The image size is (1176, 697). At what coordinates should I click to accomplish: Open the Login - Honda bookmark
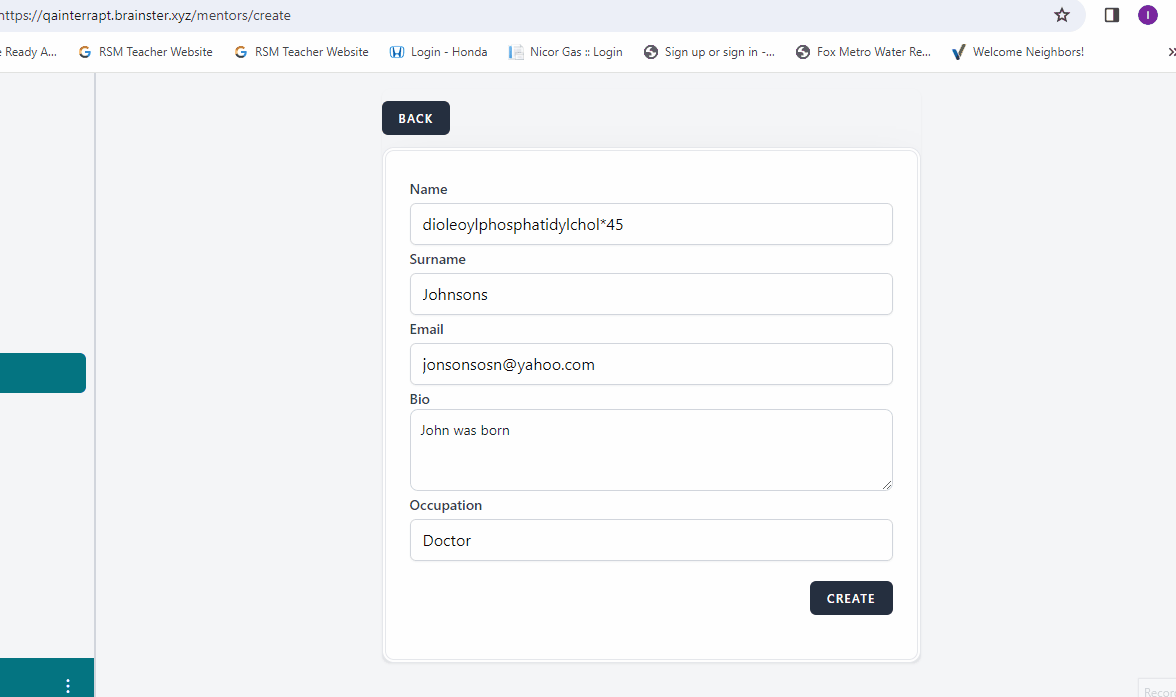click(x=438, y=52)
